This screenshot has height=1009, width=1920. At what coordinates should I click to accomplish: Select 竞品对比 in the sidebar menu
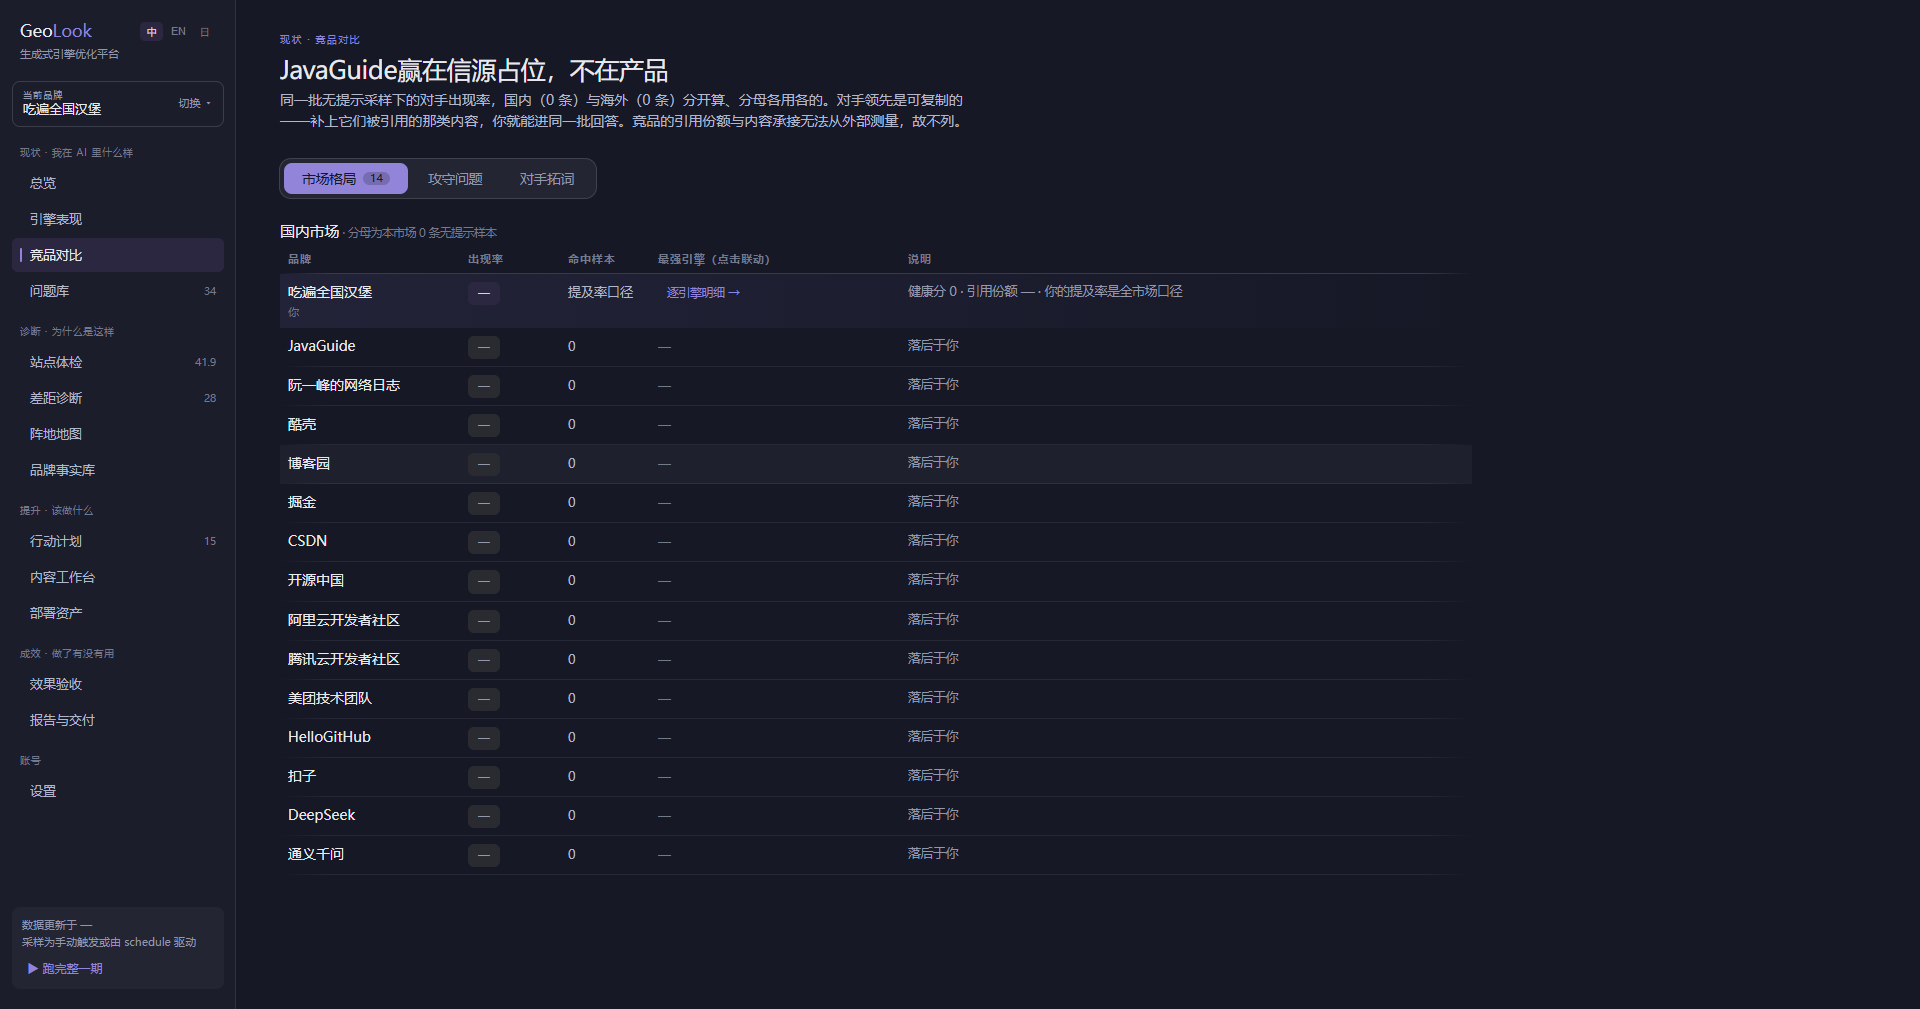coord(118,255)
